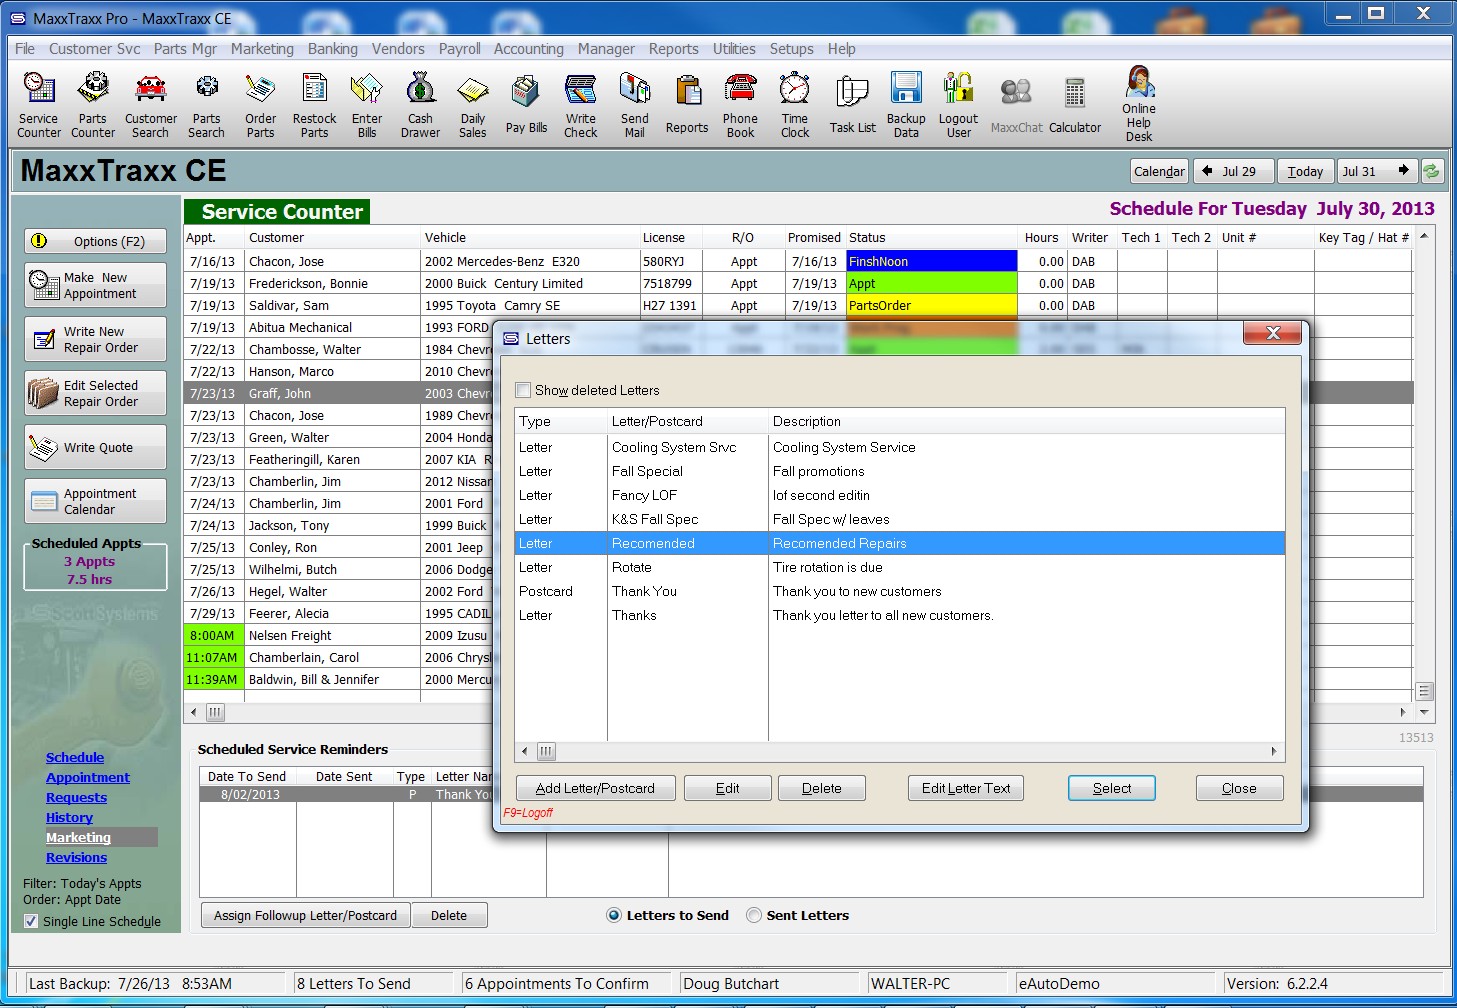Open the Cash Drawer
The image size is (1457, 1008).
point(421,105)
